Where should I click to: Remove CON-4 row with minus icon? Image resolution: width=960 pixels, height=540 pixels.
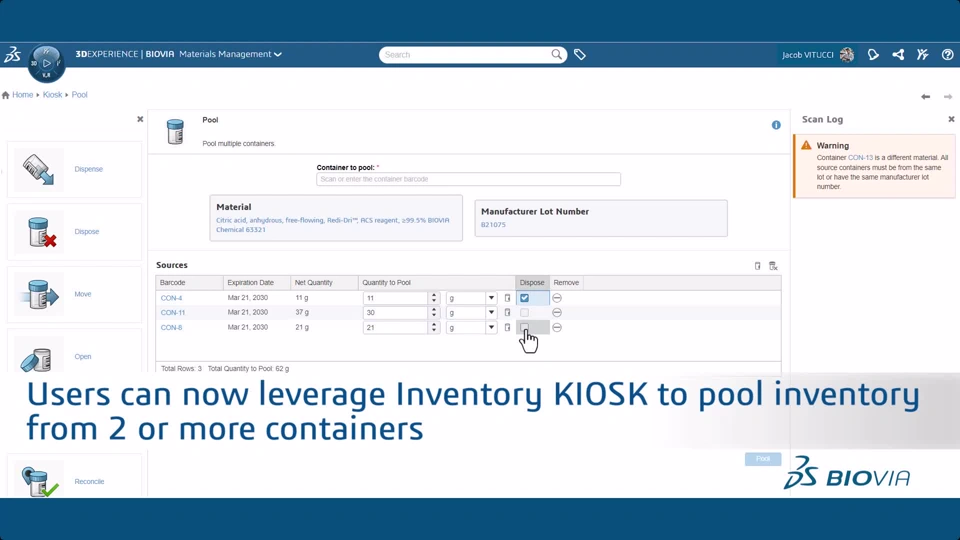tap(557, 298)
